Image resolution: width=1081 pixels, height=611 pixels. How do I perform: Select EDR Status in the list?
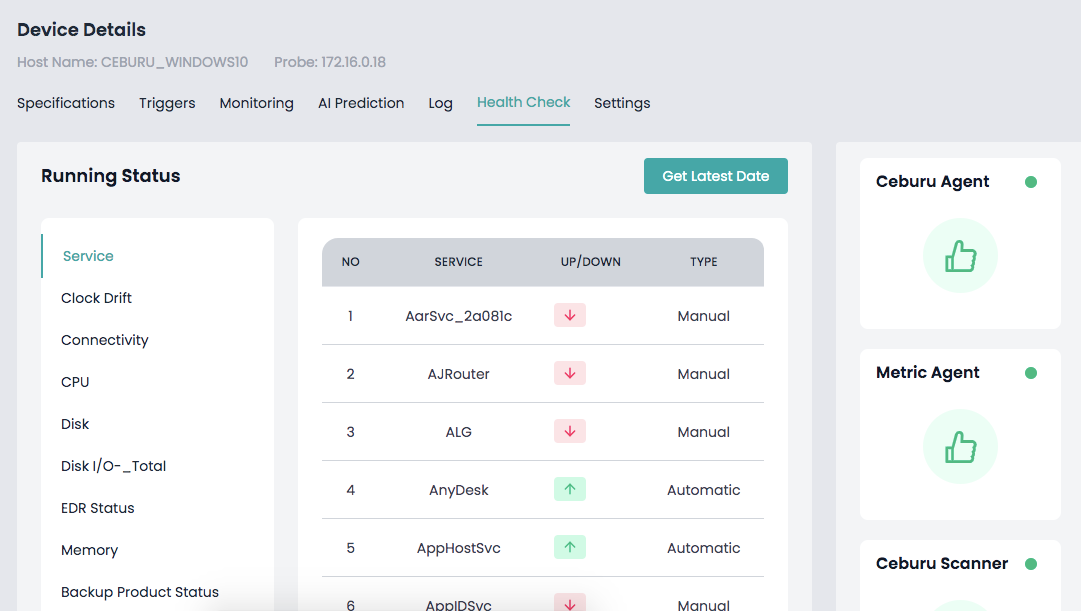pyautogui.click(x=97, y=508)
